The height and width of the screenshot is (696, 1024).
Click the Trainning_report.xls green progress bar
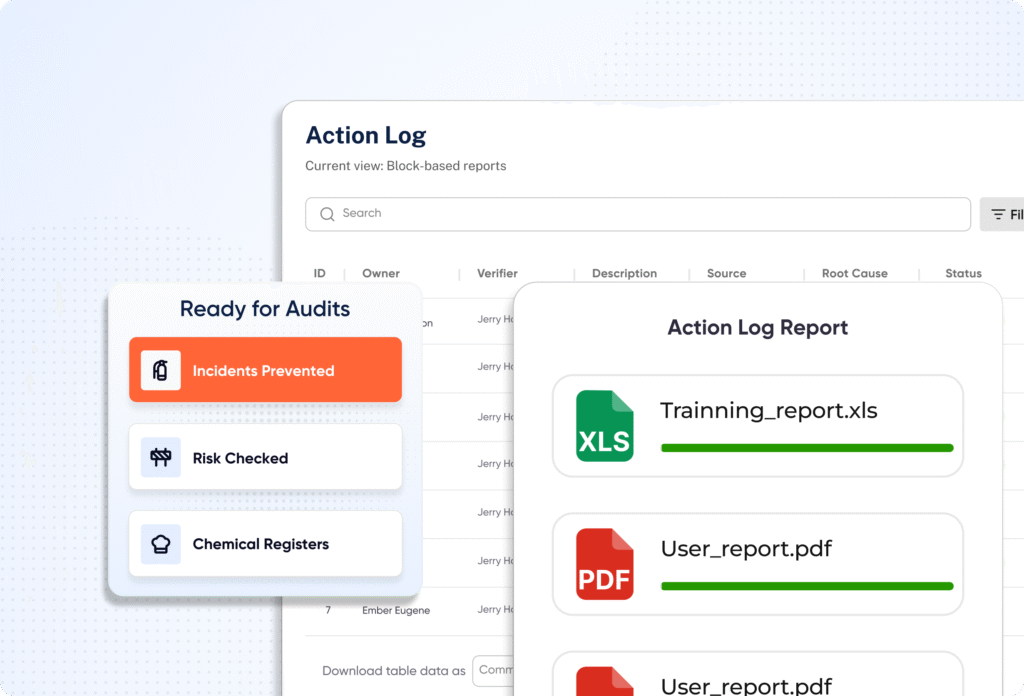click(806, 448)
